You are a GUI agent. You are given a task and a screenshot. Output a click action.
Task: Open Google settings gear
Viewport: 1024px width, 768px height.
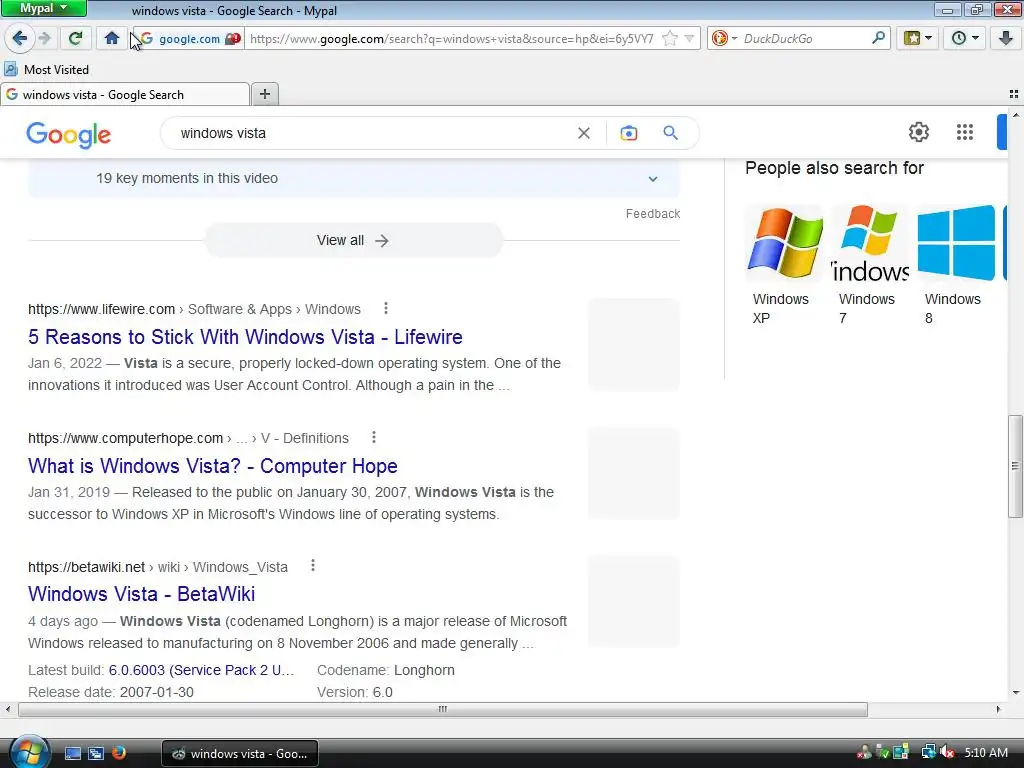919,132
